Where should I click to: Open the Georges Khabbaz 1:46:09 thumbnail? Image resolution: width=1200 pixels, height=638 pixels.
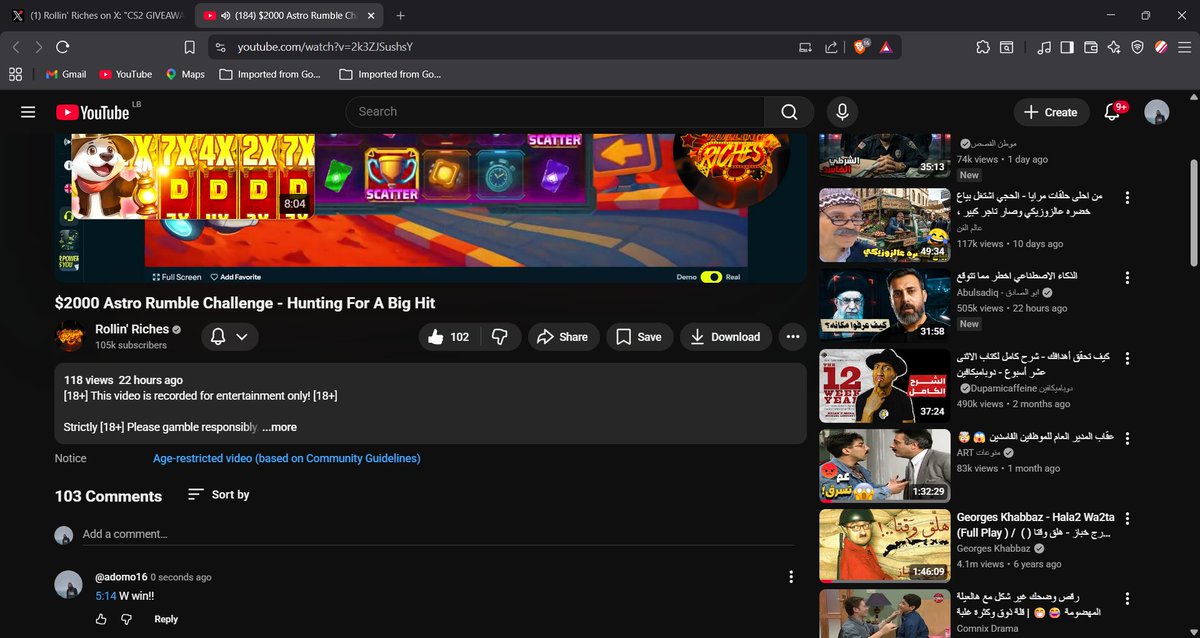pos(885,546)
